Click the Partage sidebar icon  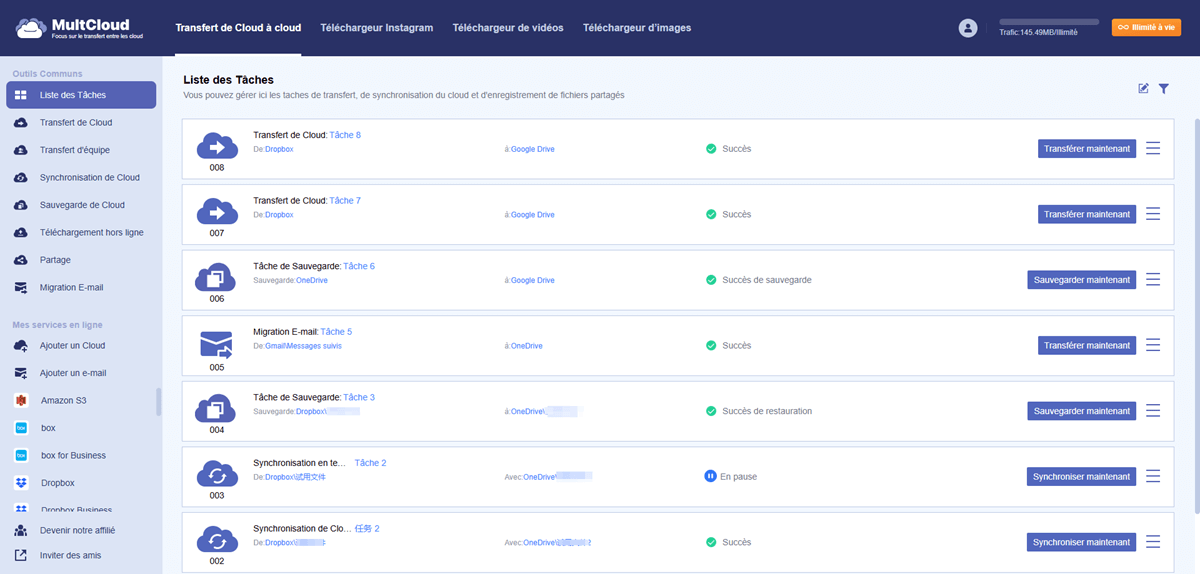click(x=21, y=260)
